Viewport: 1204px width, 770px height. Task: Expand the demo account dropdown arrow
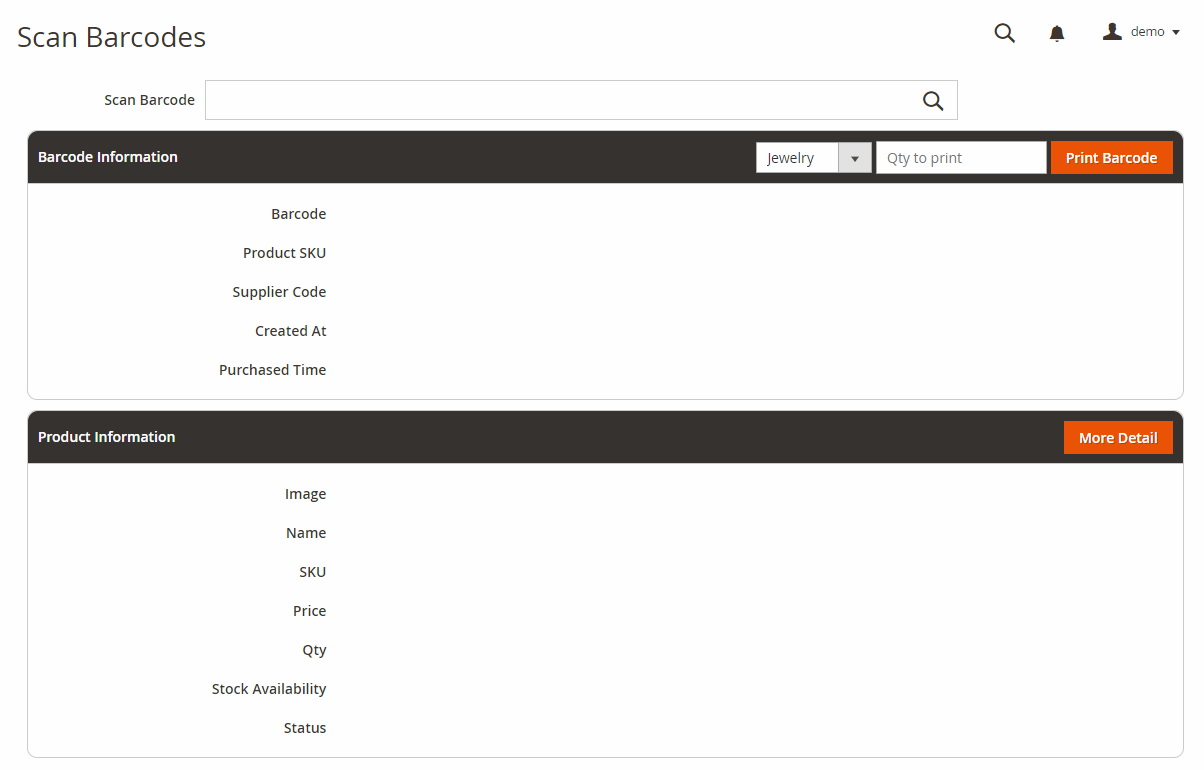point(1176,33)
